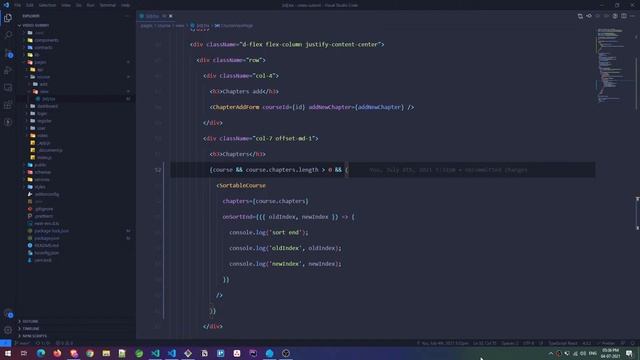
Task: Open the Help menu
Action: [x=126, y=5]
